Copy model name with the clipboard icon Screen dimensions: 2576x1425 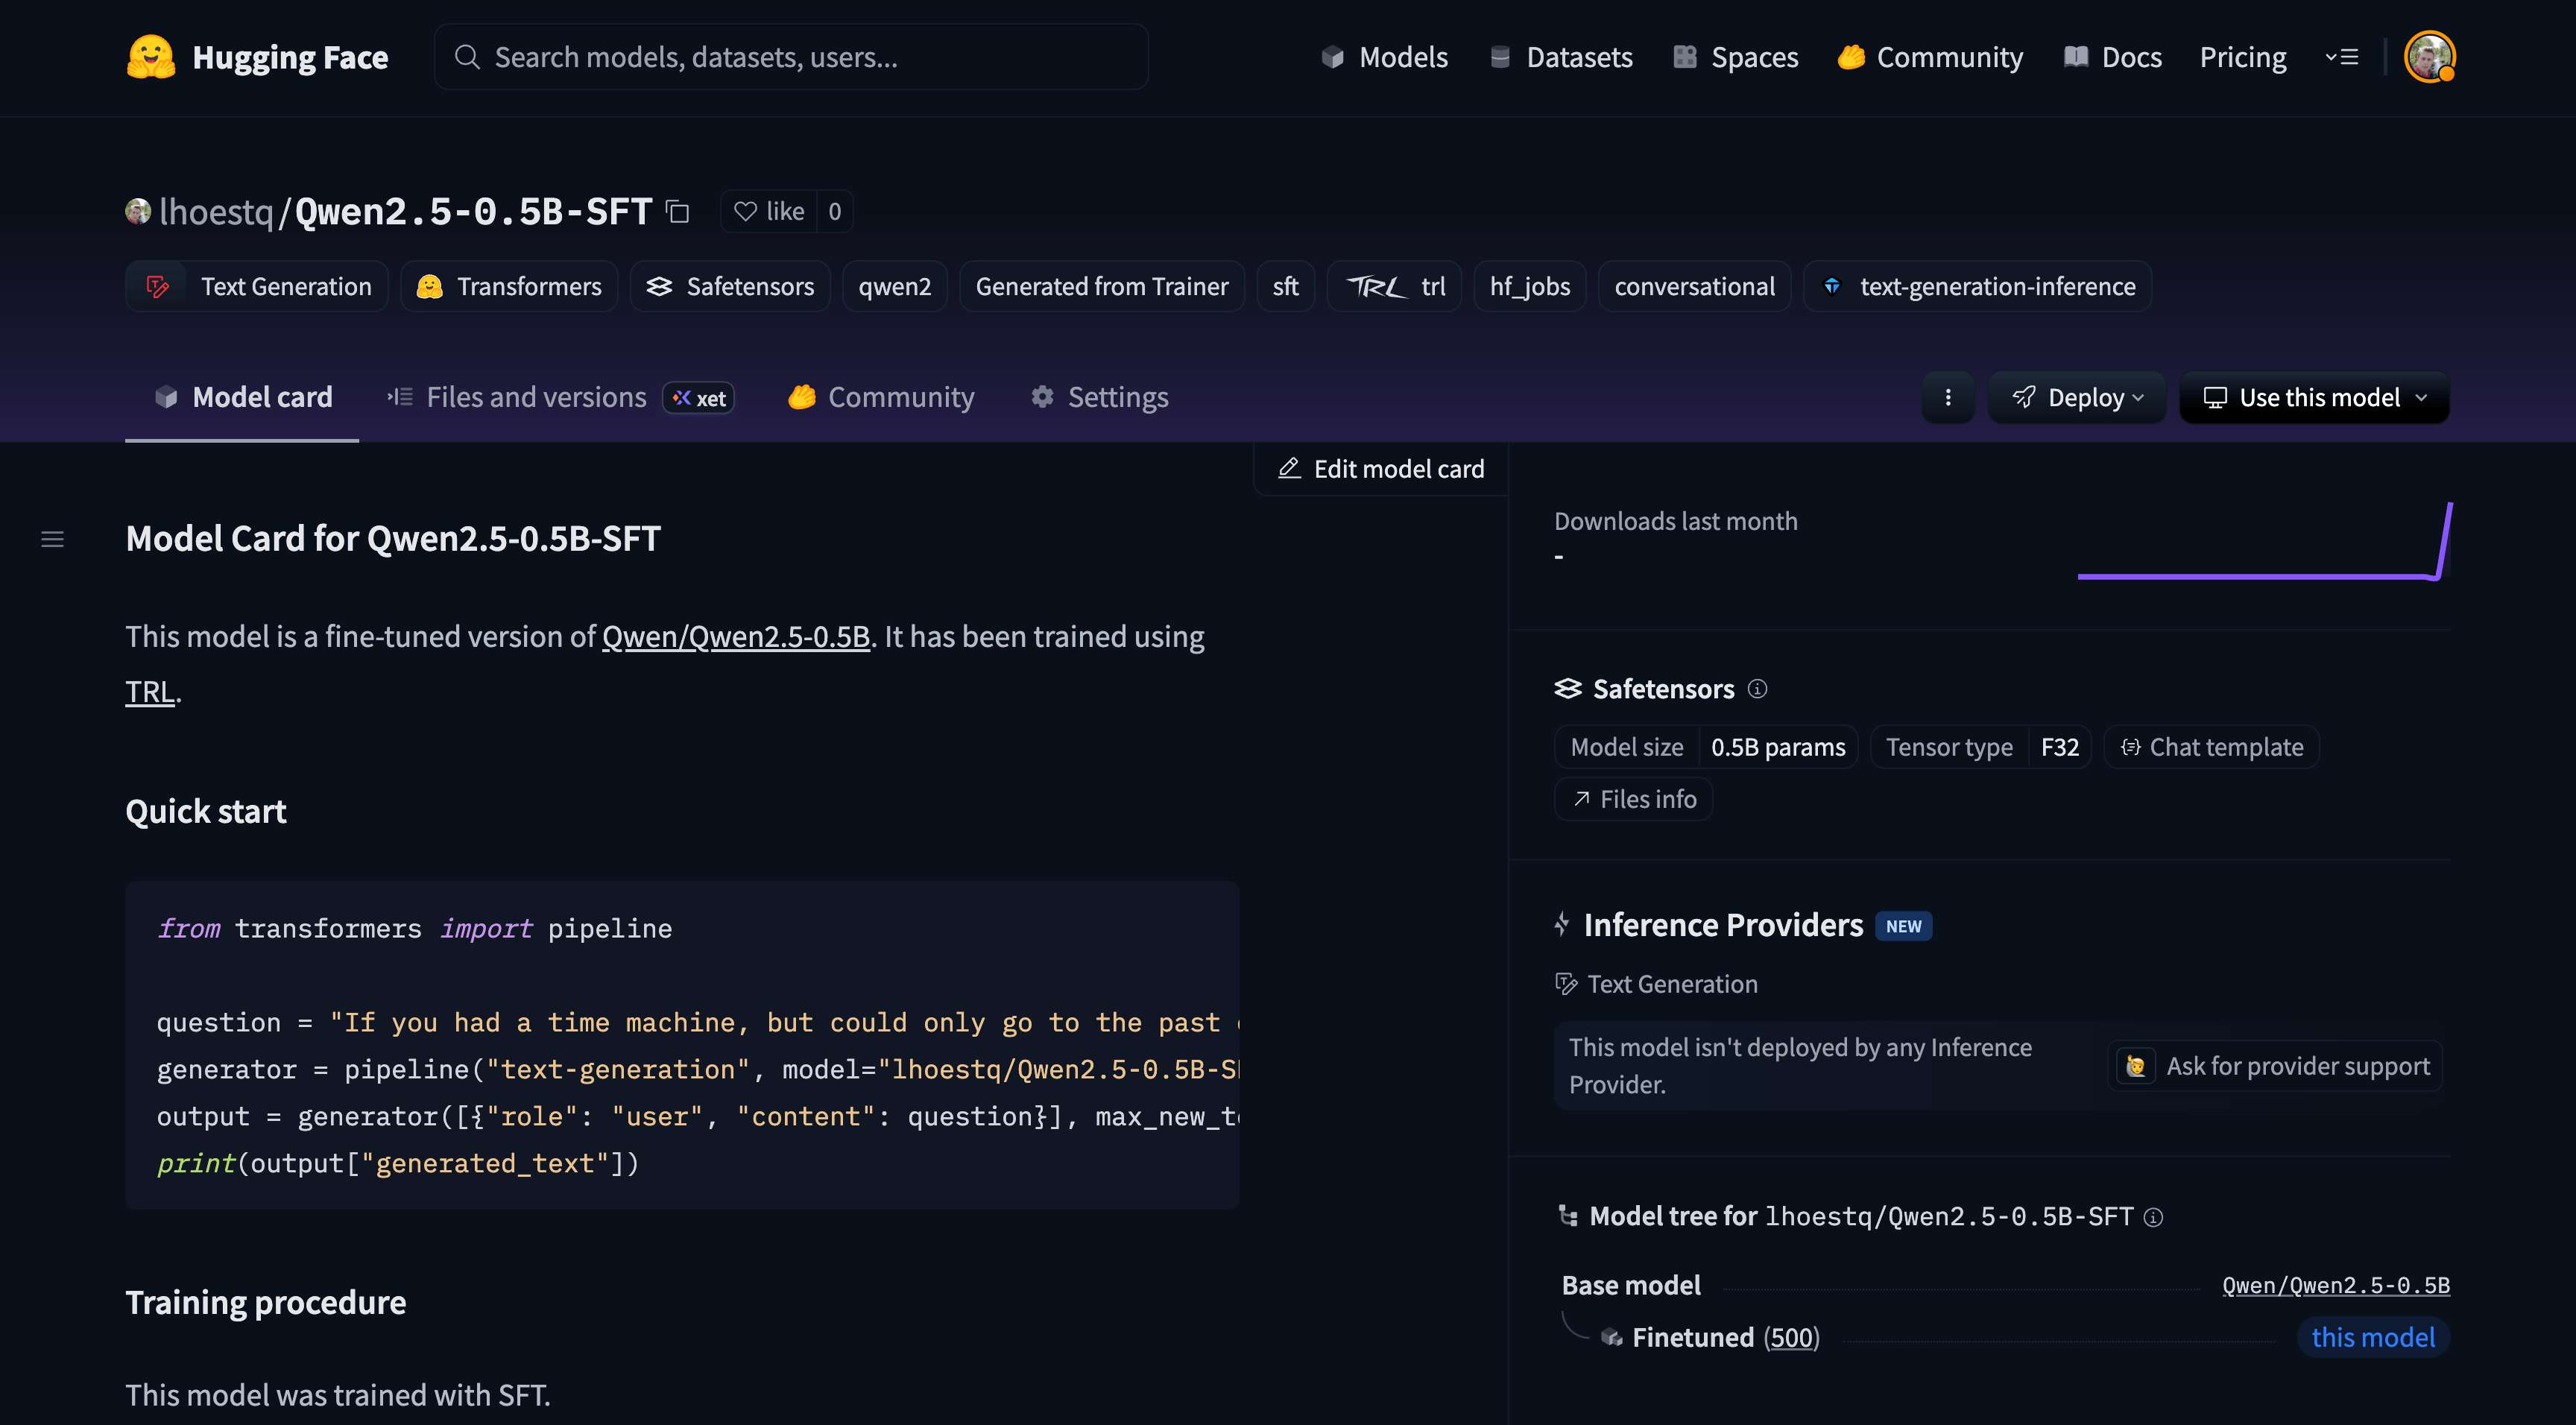(678, 212)
